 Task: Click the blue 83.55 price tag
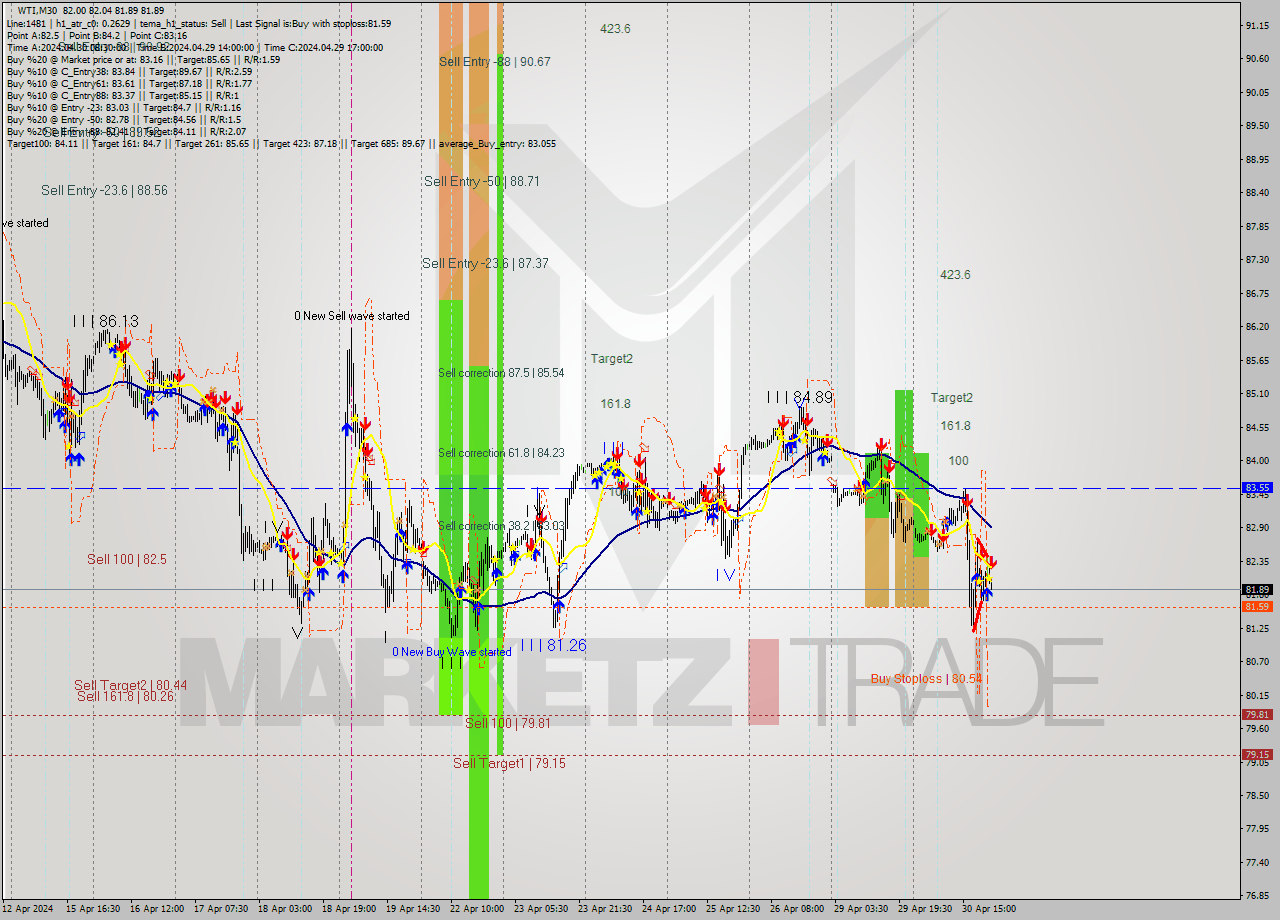pos(1257,488)
